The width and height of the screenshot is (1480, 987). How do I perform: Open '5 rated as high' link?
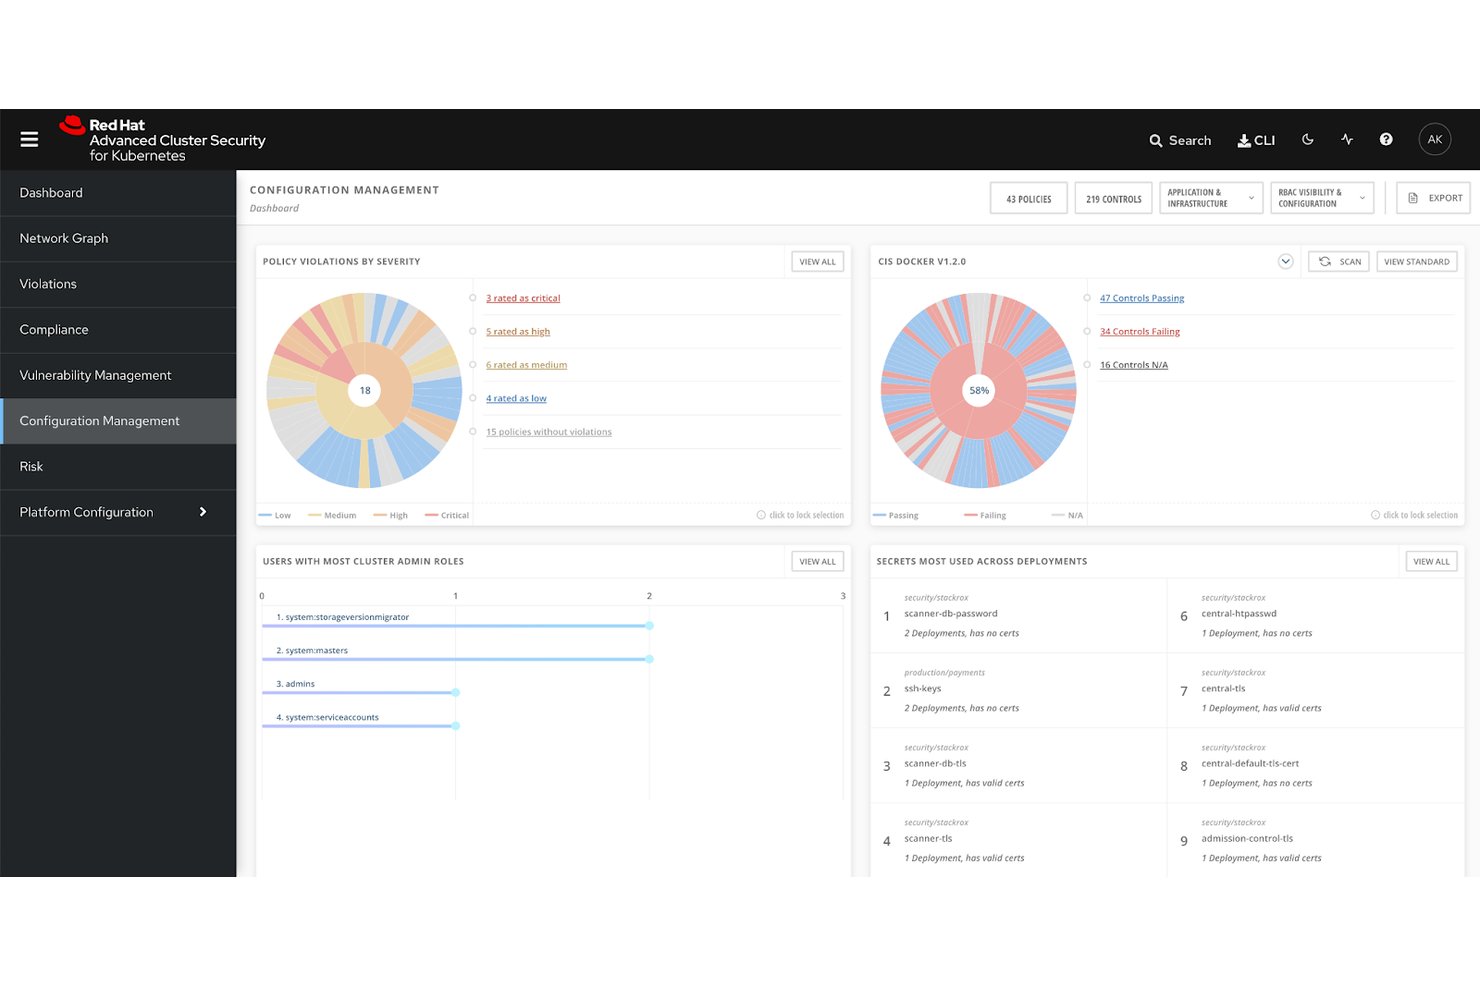click(x=518, y=332)
